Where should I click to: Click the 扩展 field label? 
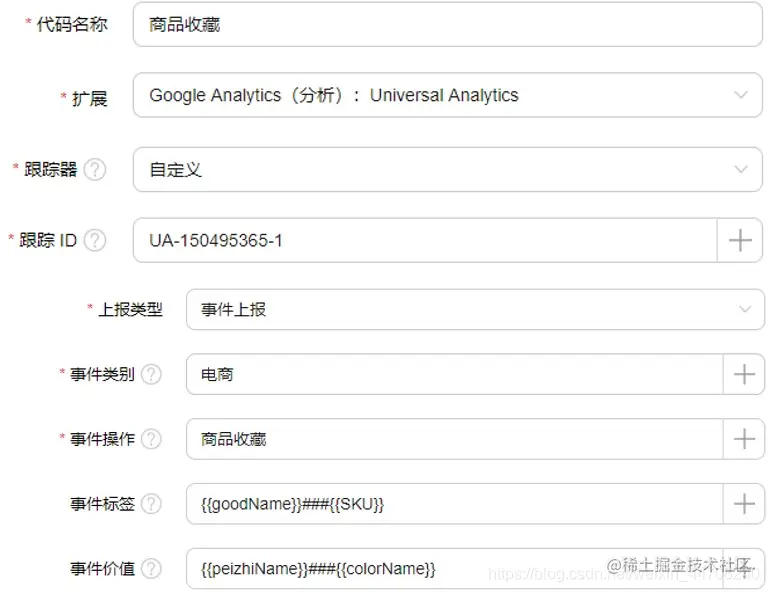tap(89, 99)
